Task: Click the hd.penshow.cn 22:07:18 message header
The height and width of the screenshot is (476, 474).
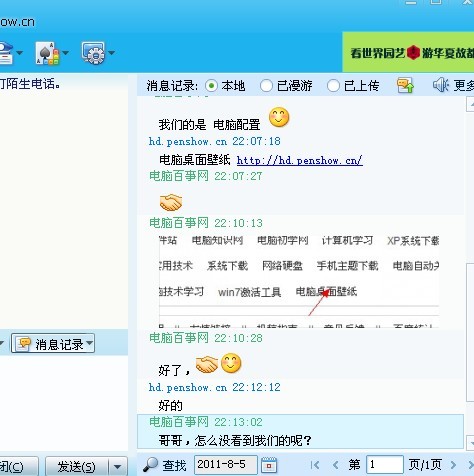Action: [214, 141]
